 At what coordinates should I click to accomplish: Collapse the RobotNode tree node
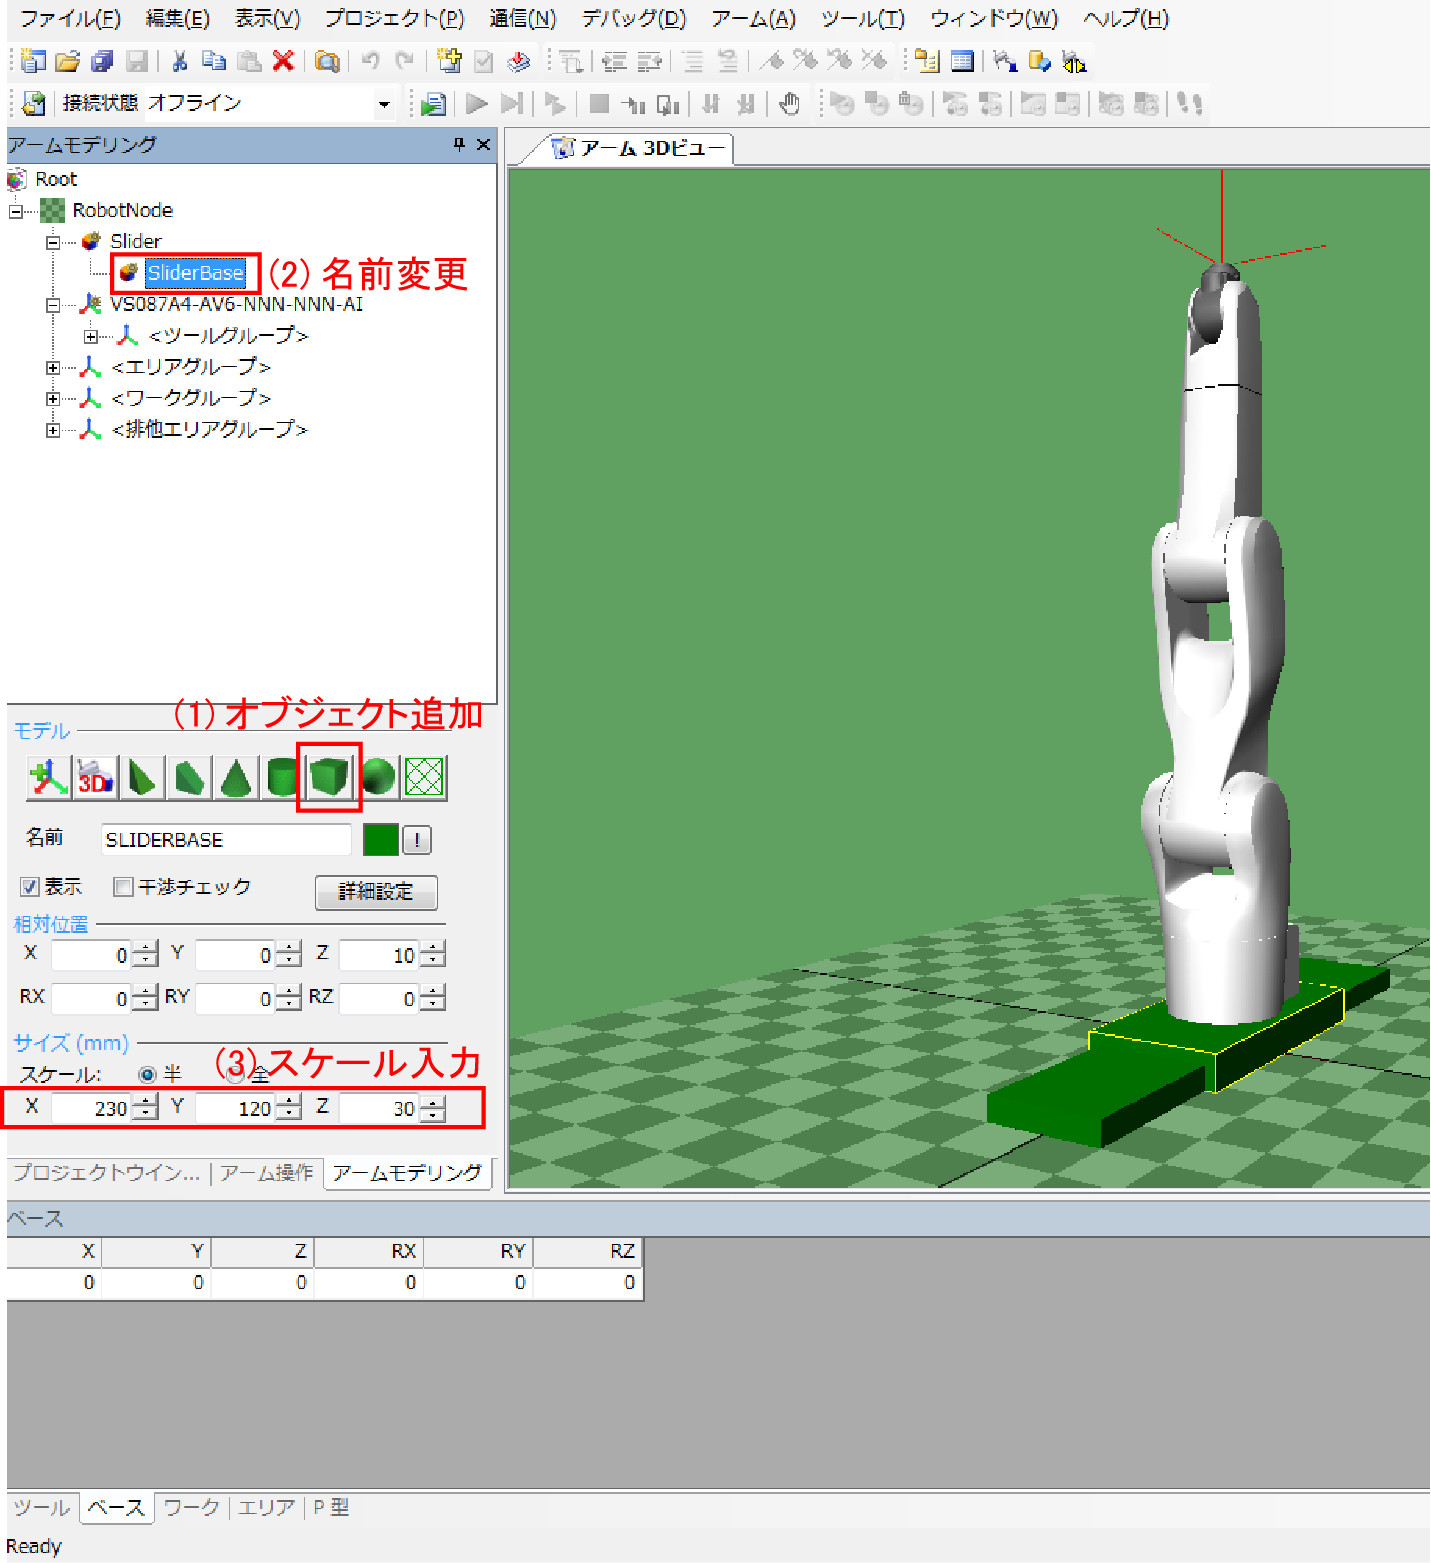tap(16, 211)
